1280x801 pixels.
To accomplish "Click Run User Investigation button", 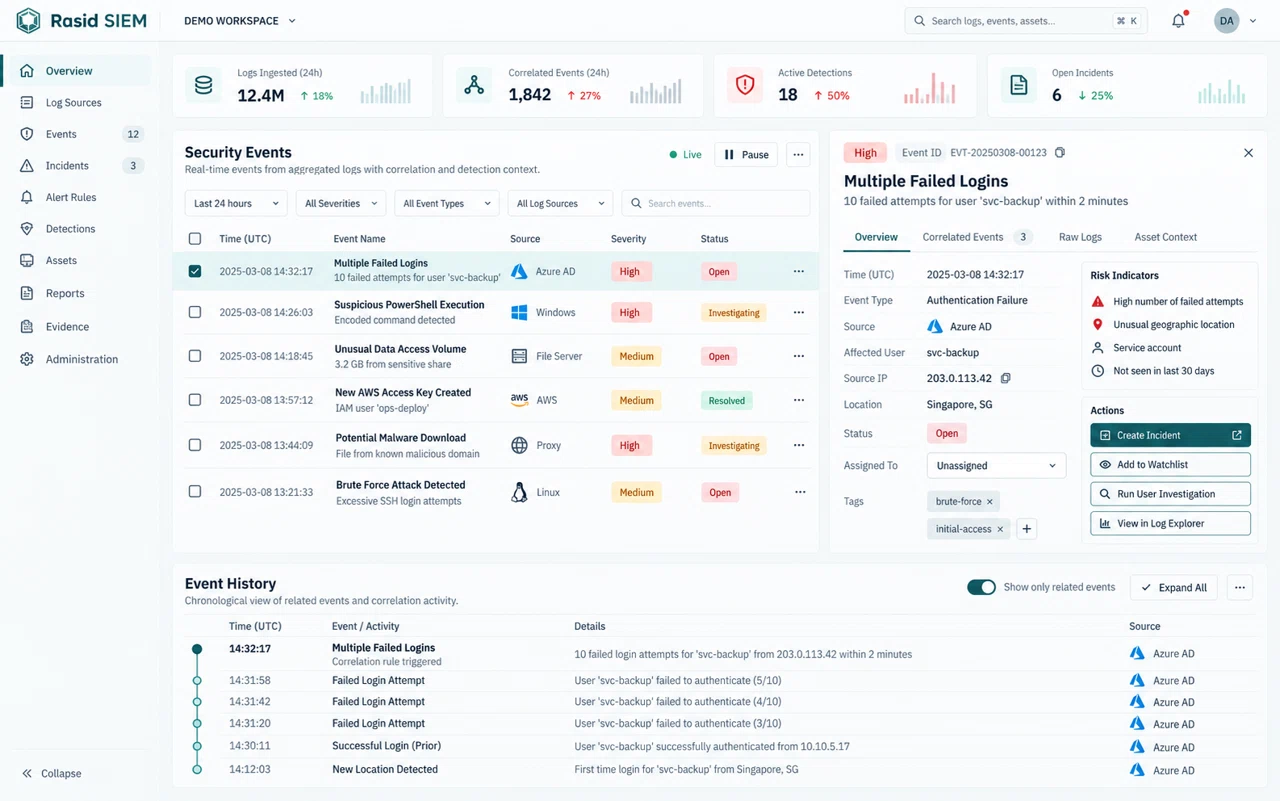I will click(x=1170, y=494).
